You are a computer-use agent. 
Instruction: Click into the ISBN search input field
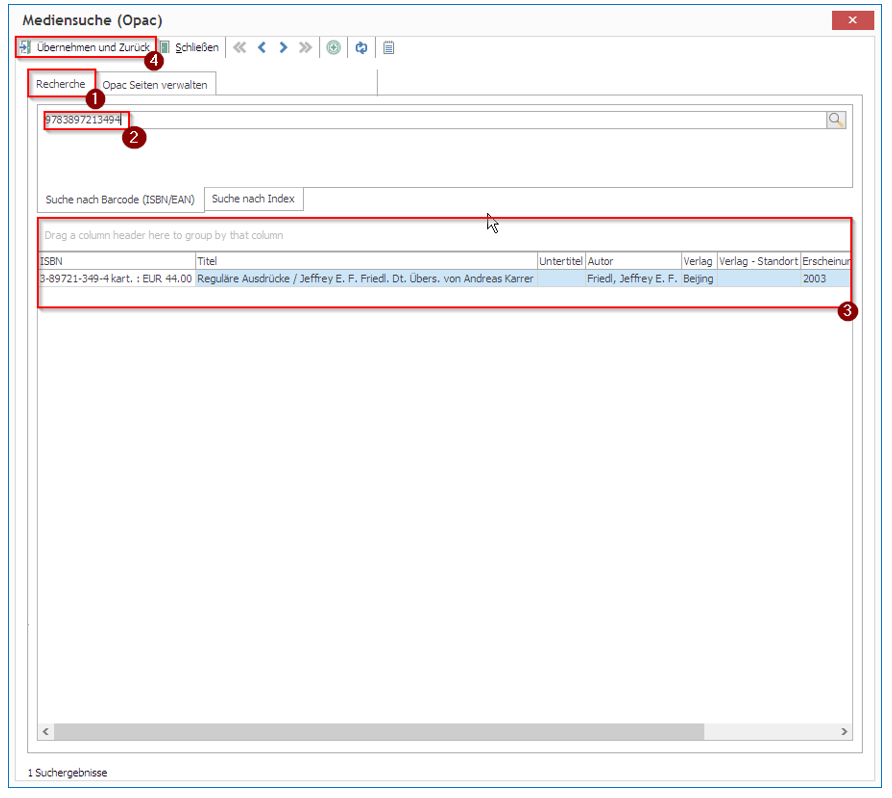(x=435, y=119)
